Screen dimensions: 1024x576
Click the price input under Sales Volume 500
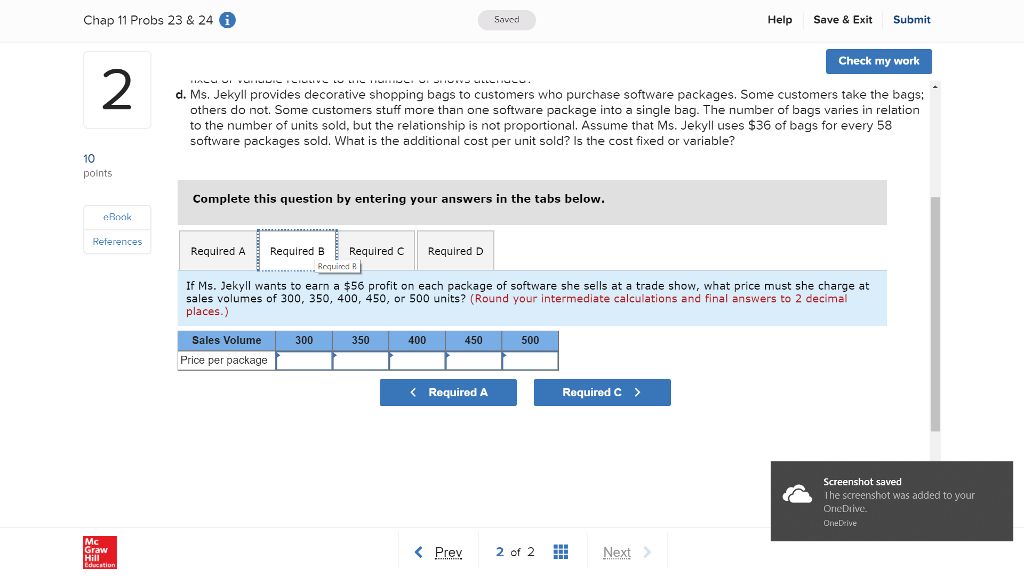point(531,360)
